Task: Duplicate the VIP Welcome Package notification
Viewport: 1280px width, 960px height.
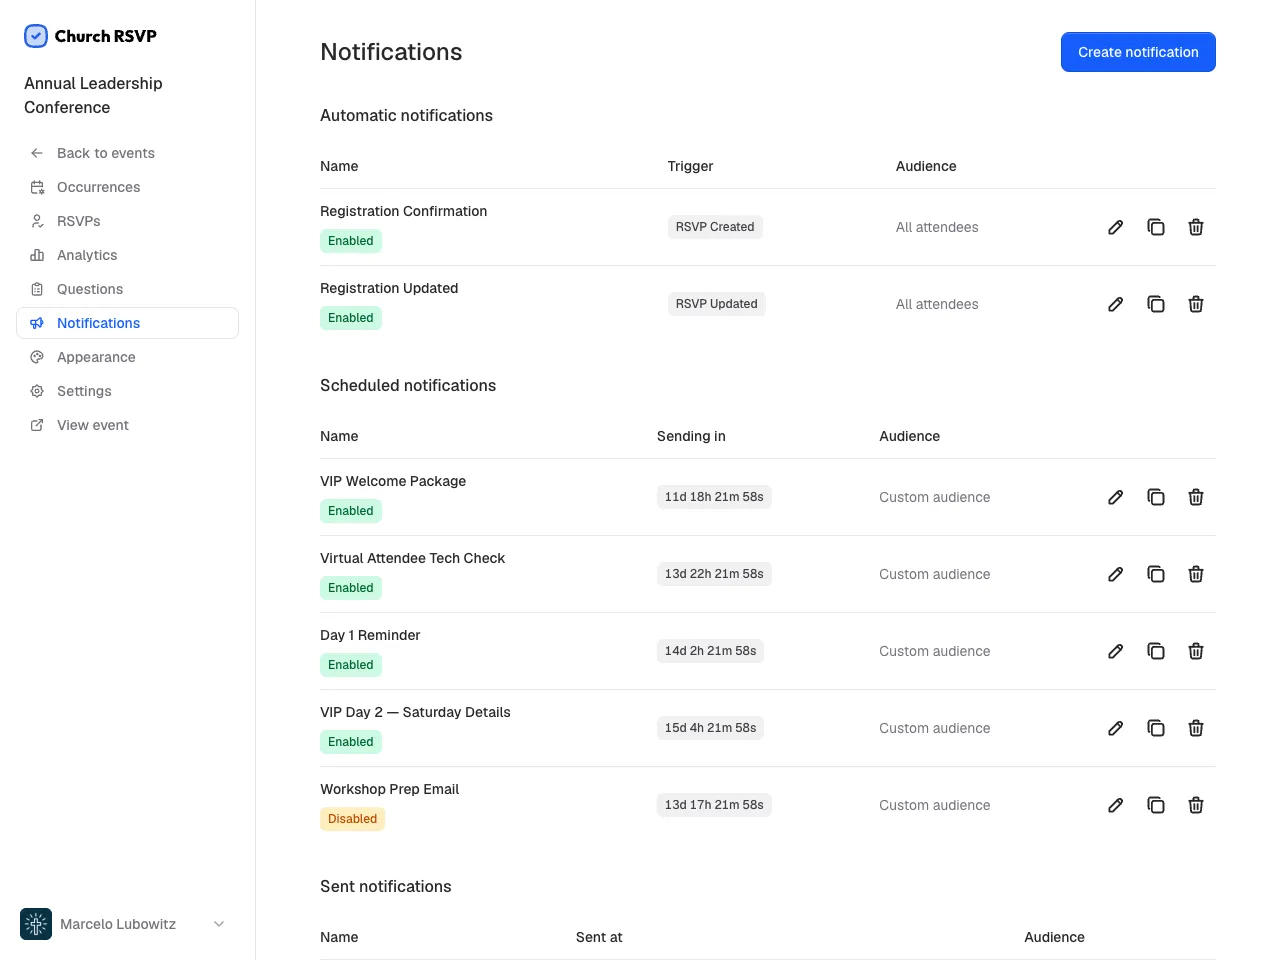Action: coord(1156,497)
